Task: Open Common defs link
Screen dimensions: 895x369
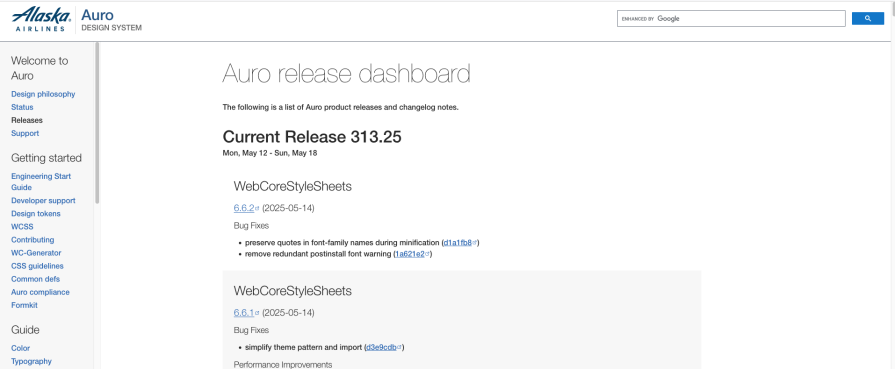Action: [35, 279]
